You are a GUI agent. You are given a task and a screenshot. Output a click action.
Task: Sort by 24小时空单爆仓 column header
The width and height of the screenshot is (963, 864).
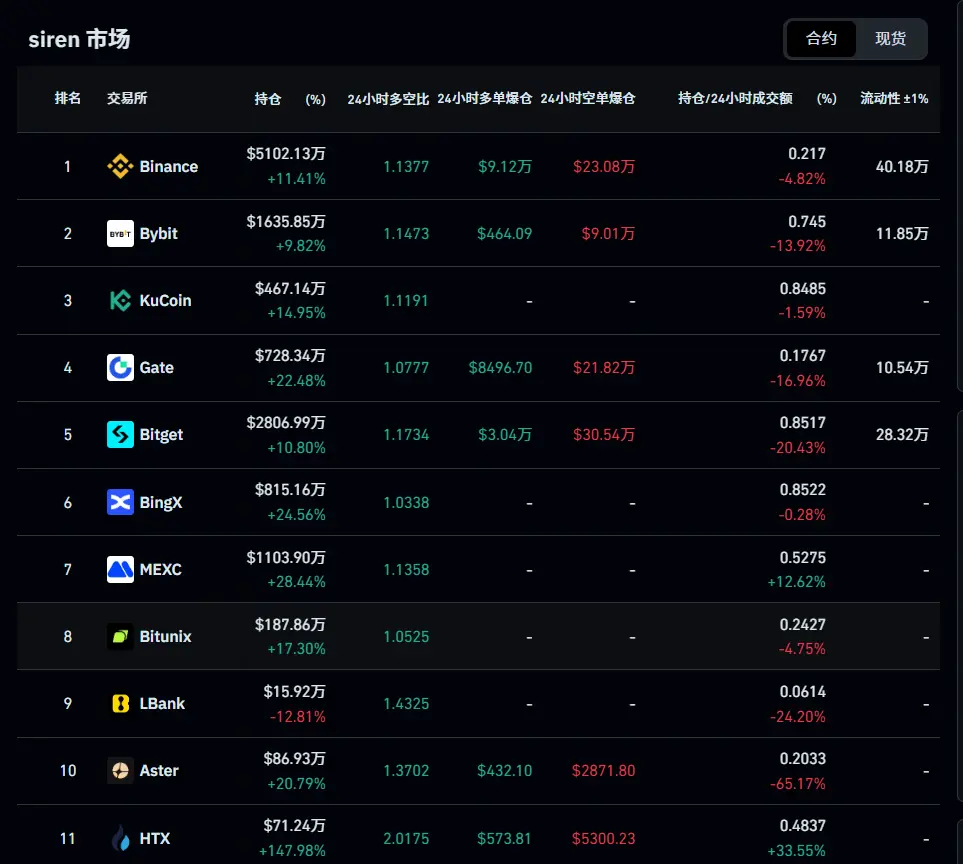[x=588, y=98]
